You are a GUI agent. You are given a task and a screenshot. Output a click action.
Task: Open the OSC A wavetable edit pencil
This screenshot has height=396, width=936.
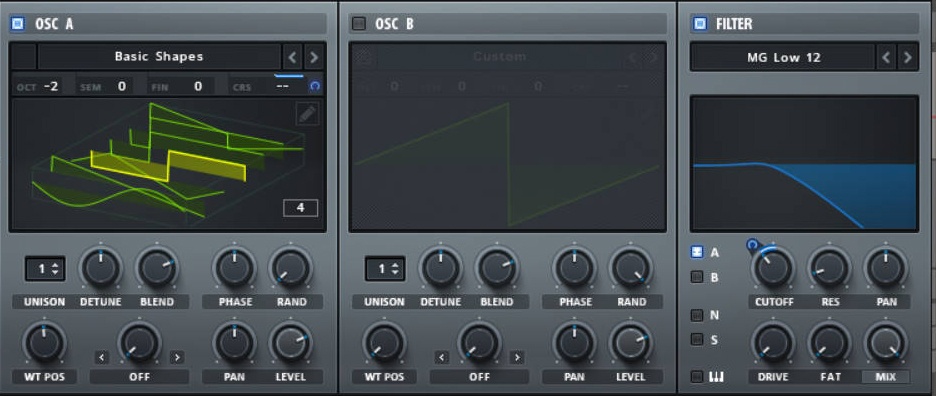307,113
